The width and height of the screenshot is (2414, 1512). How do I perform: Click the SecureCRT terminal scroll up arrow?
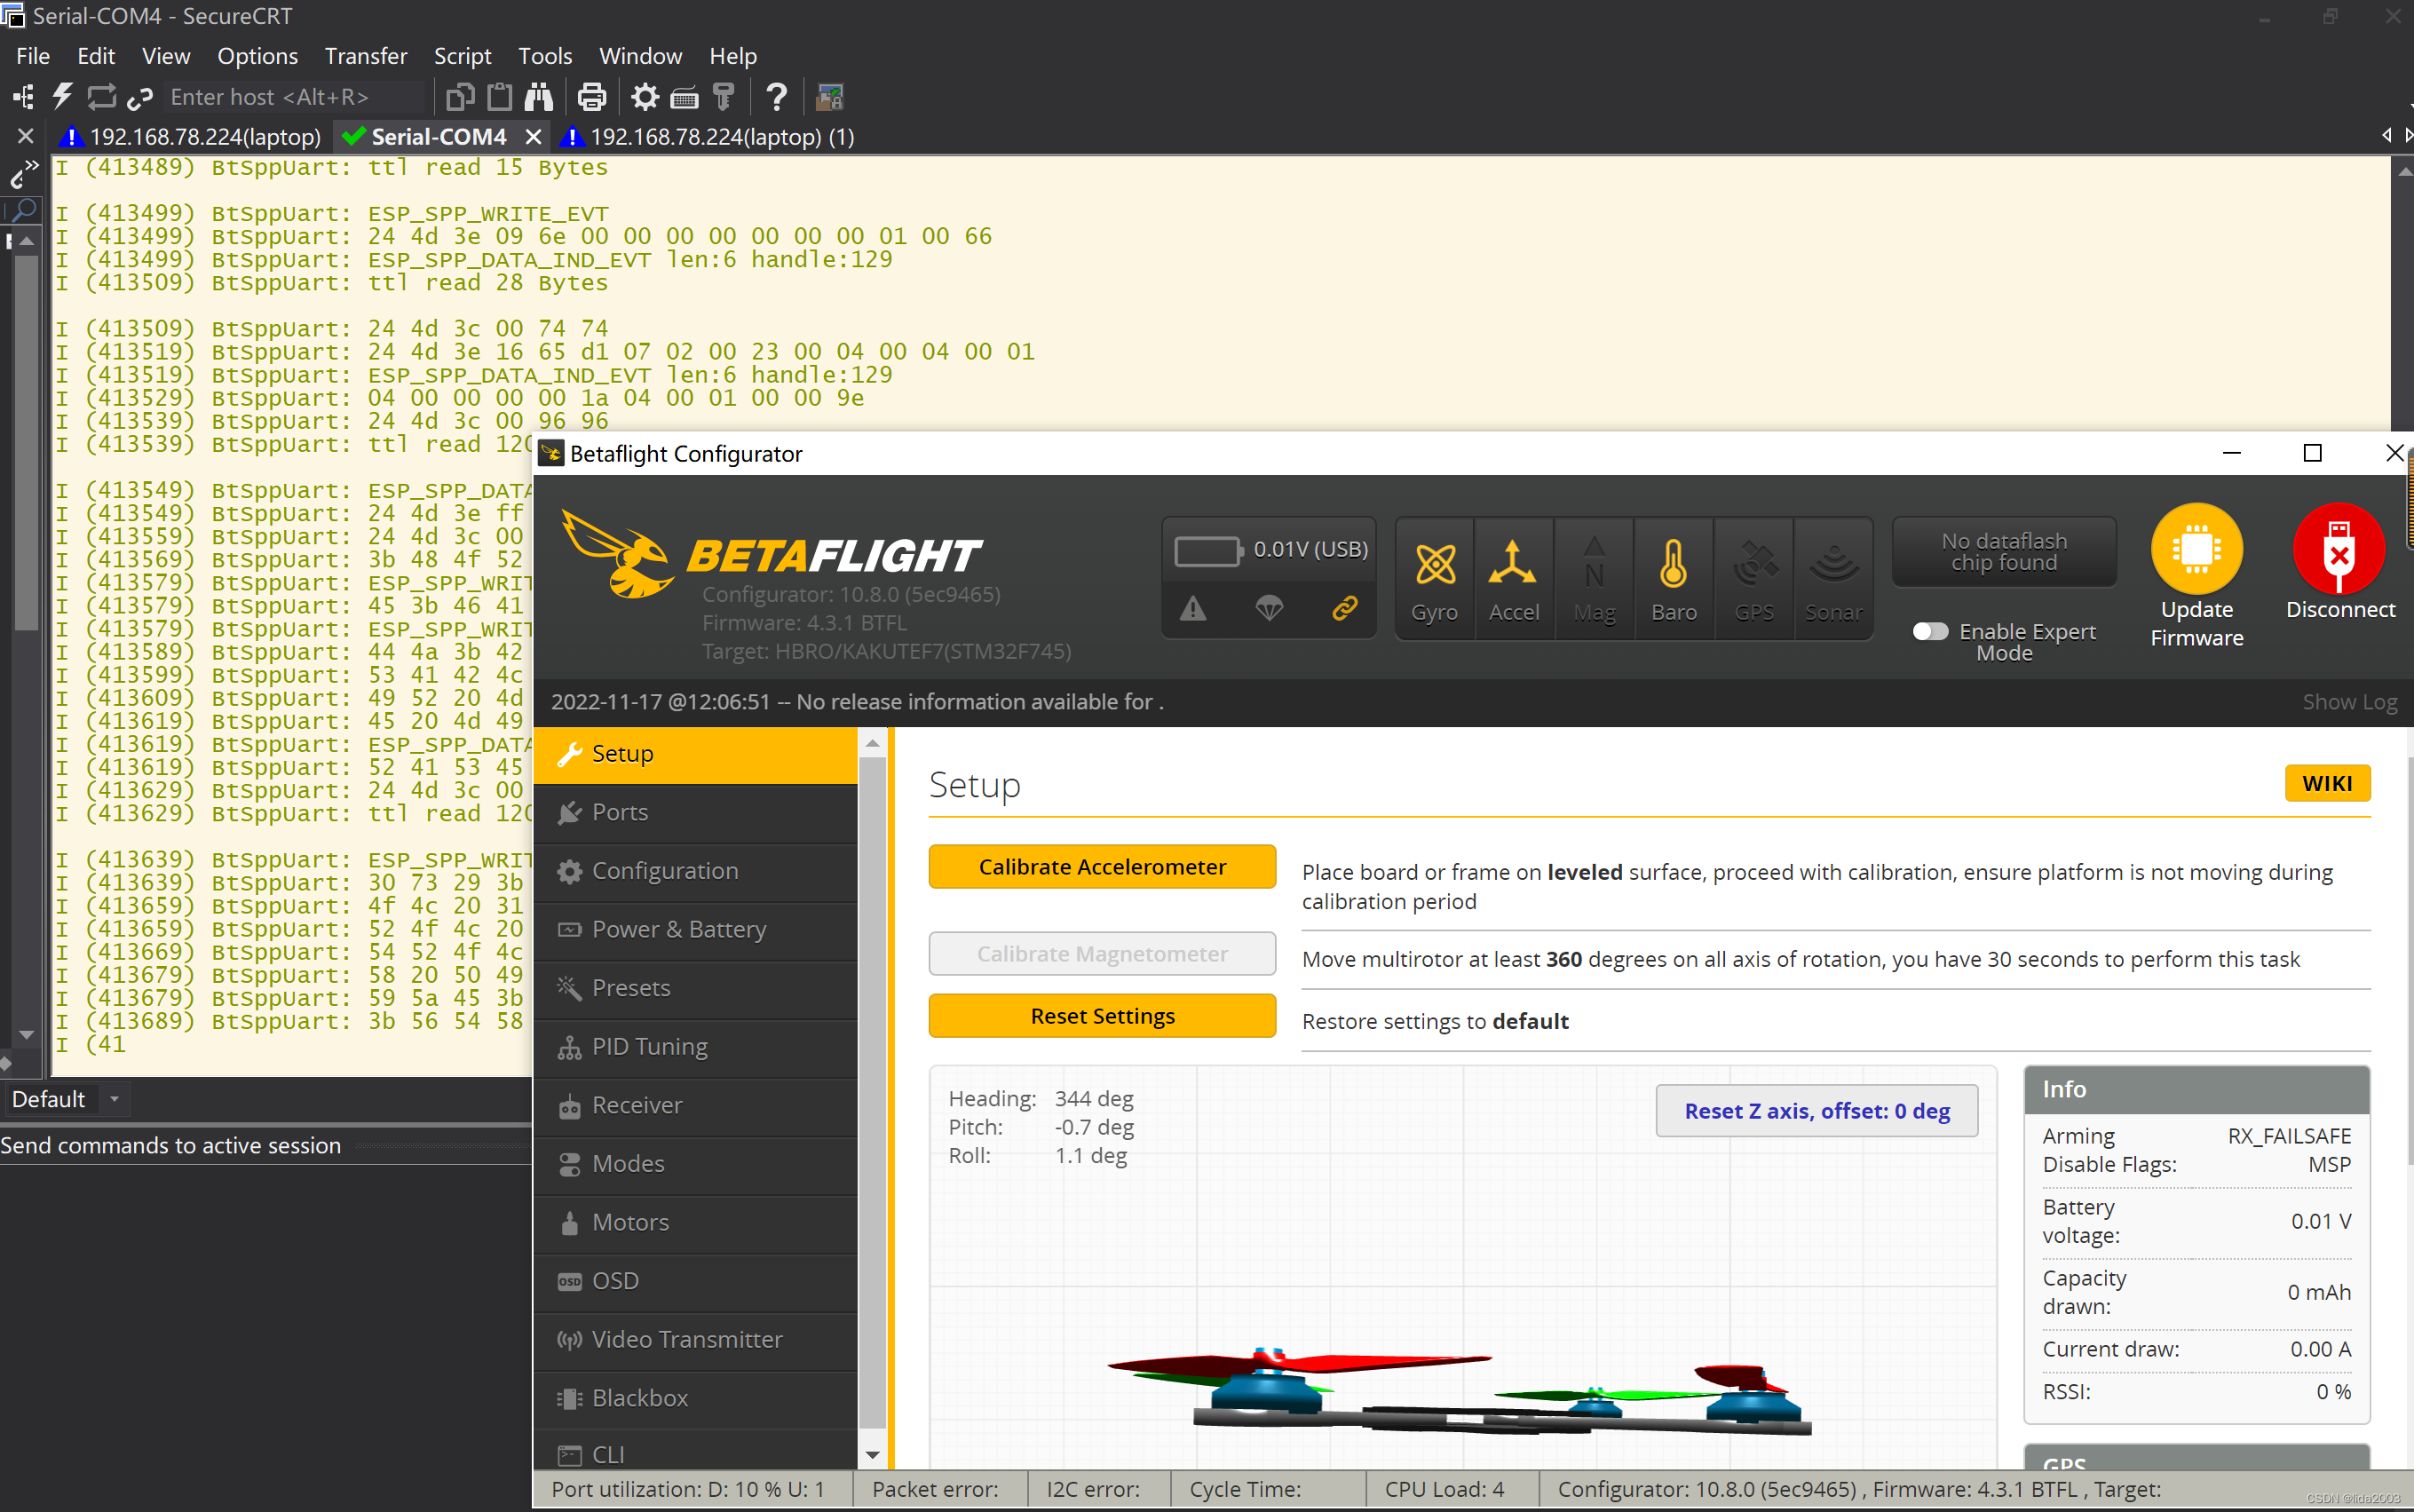coord(2403,171)
